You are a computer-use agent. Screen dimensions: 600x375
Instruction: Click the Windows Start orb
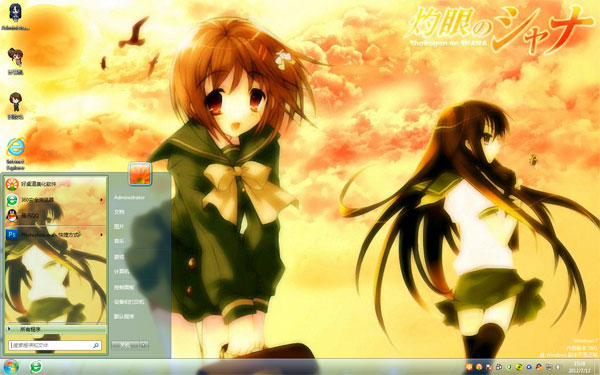pyautogui.click(x=11, y=367)
